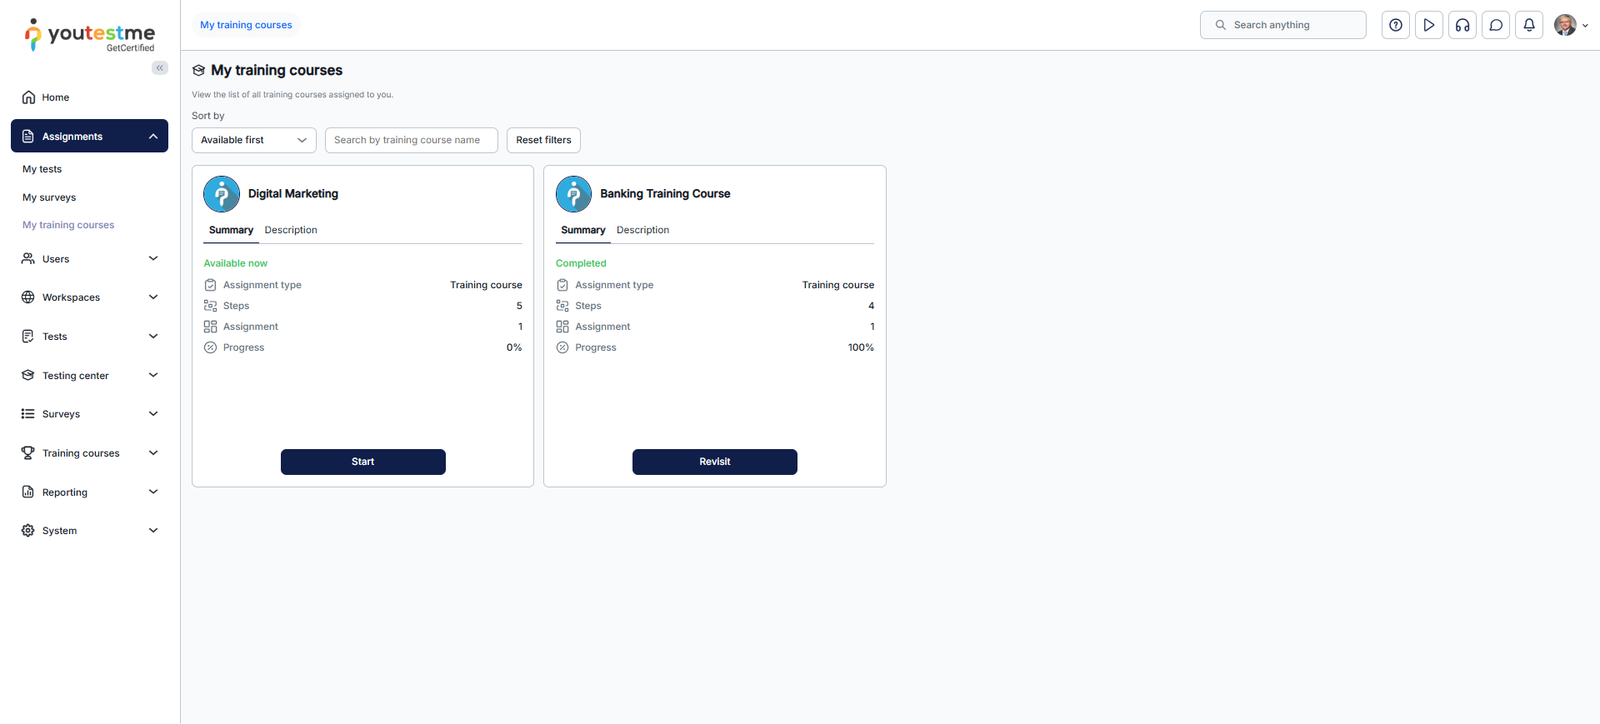The height and width of the screenshot is (724, 1600).
Task: Click the user profile avatar
Action: click(x=1565, y=25)
